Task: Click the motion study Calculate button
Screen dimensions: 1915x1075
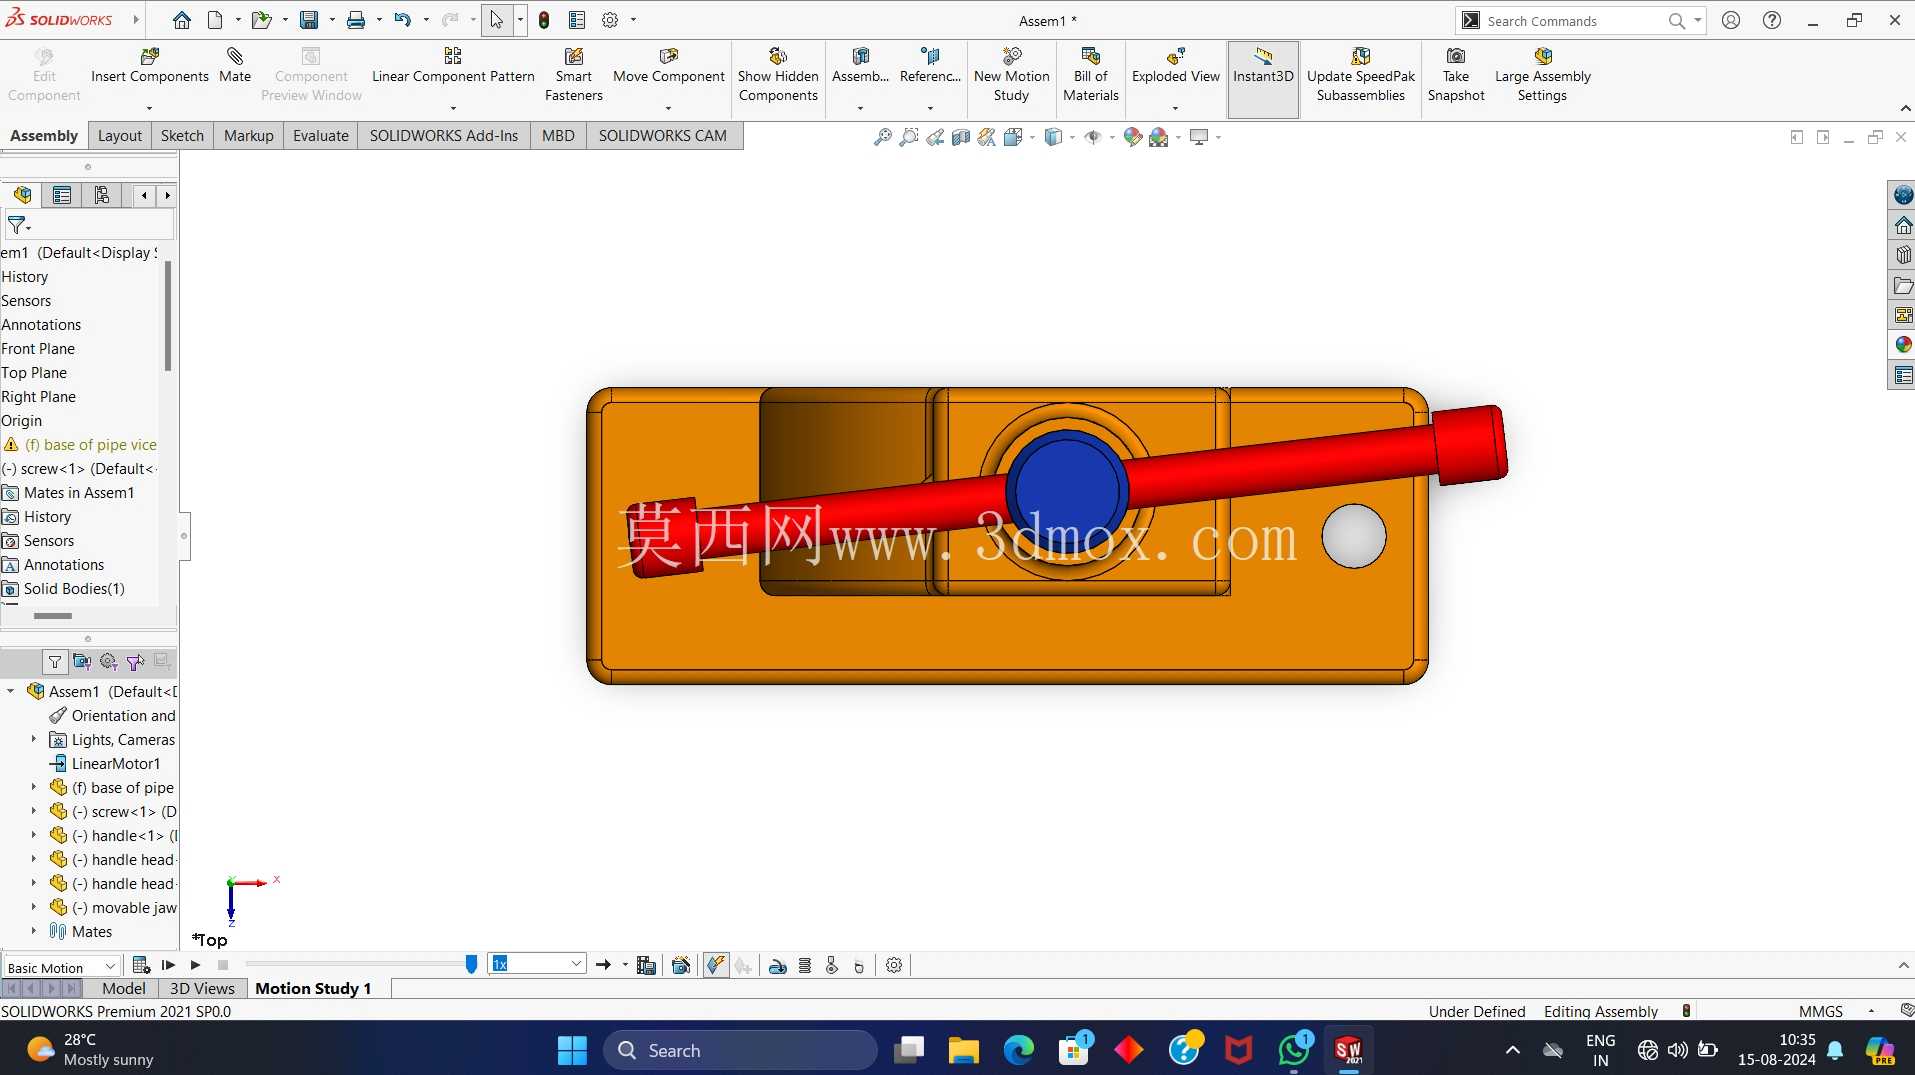Action: click(x=141, y=965)
